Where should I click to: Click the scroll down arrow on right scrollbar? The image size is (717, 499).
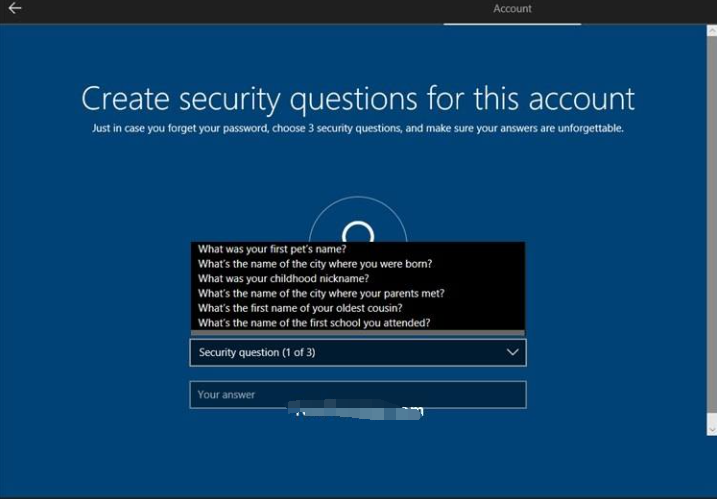pyautogui.click(x=711, y=429)
